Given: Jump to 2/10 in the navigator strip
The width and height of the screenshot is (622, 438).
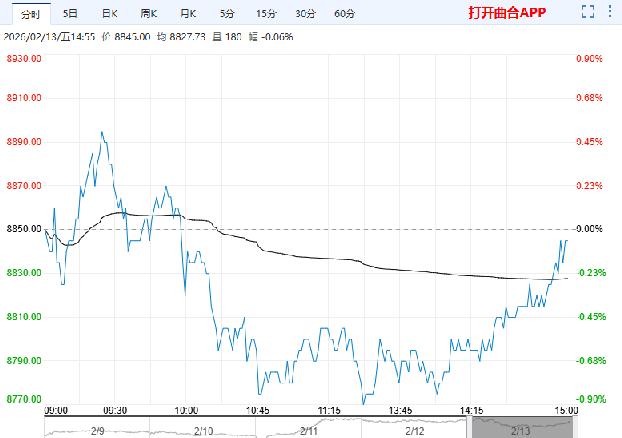Looking at the screenshot, I should tap(203, 430).
